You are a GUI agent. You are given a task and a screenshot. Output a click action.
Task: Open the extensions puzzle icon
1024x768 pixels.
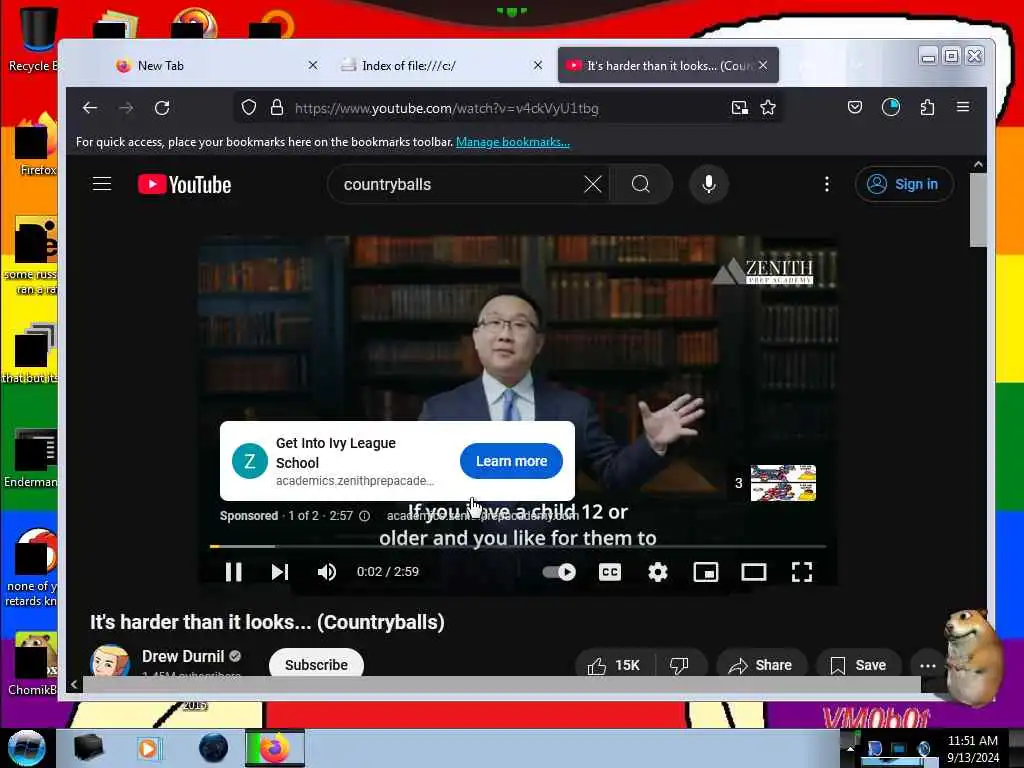coord(927,107)
